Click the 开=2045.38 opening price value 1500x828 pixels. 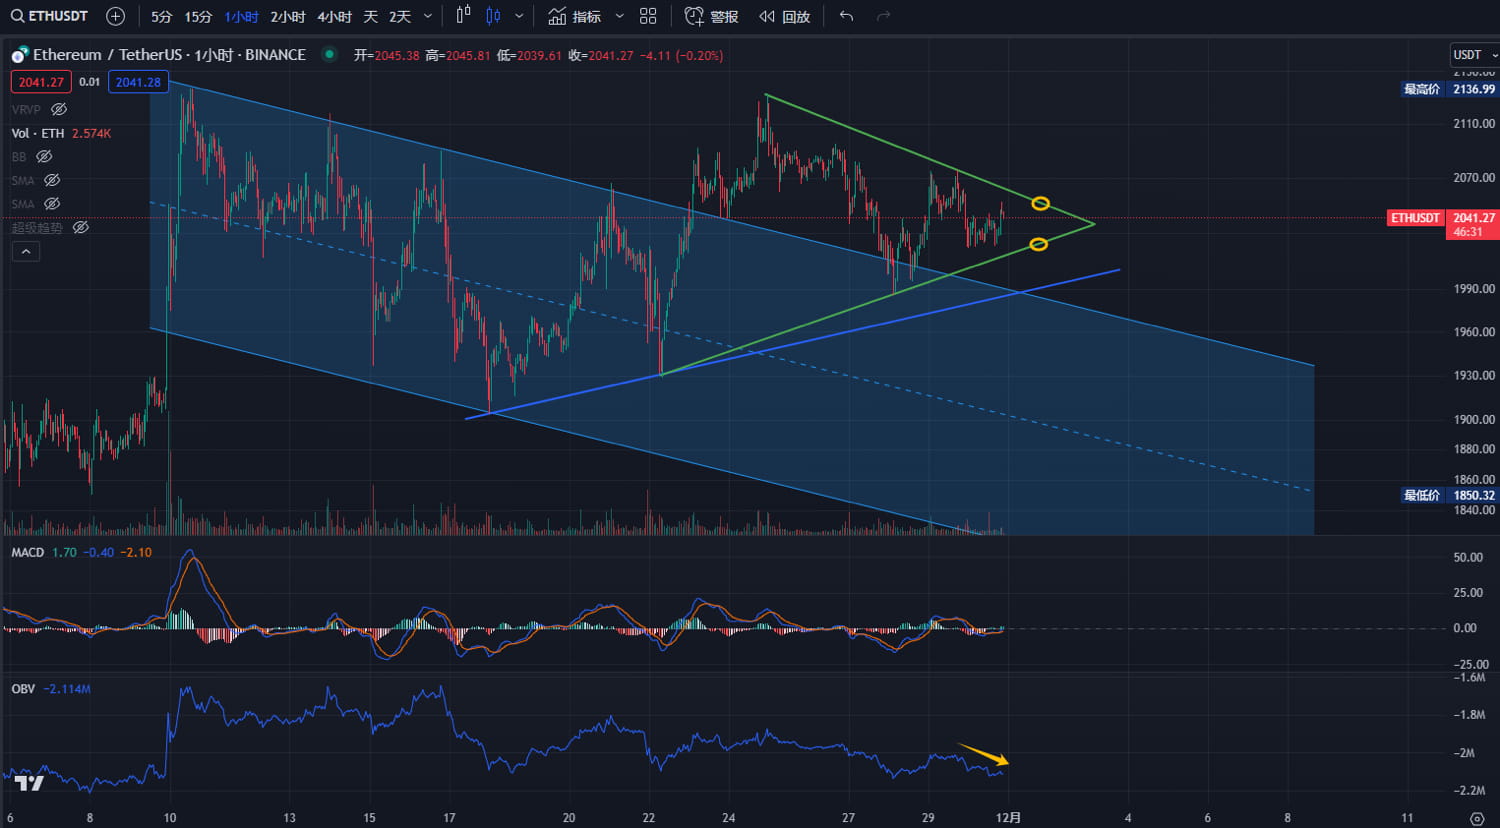(x=387, y=55)
